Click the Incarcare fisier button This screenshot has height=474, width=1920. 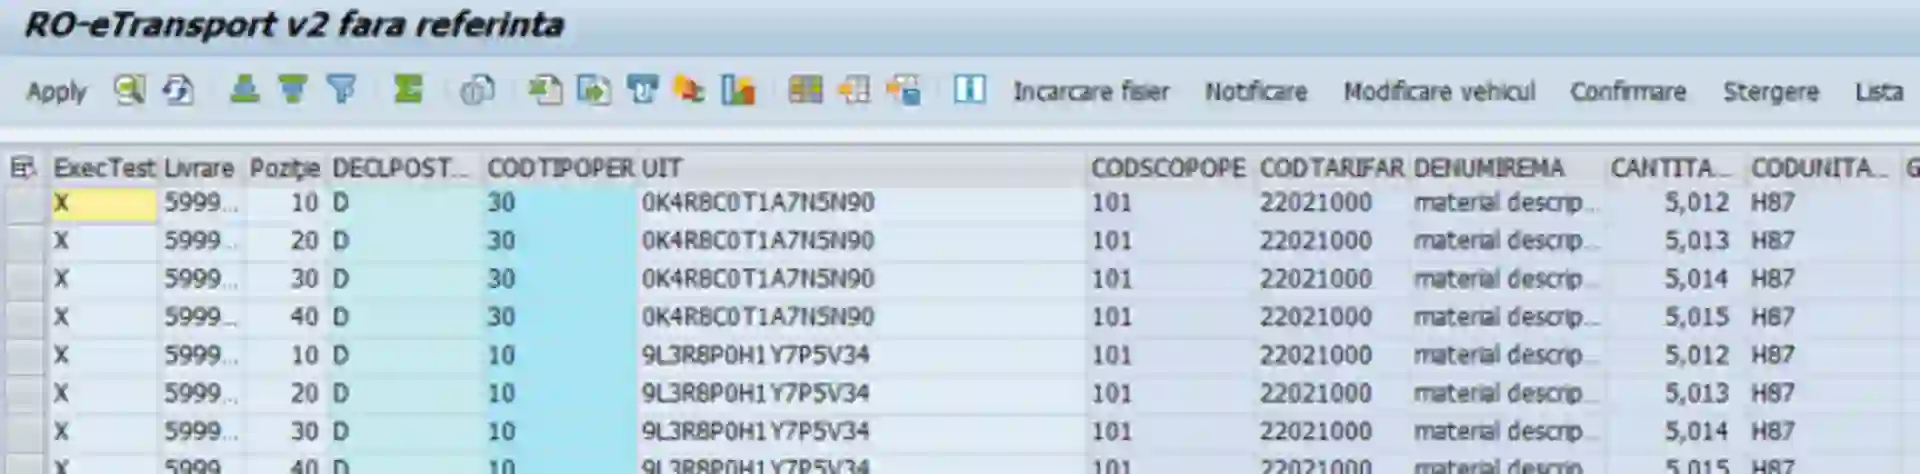coord(1091,92)
